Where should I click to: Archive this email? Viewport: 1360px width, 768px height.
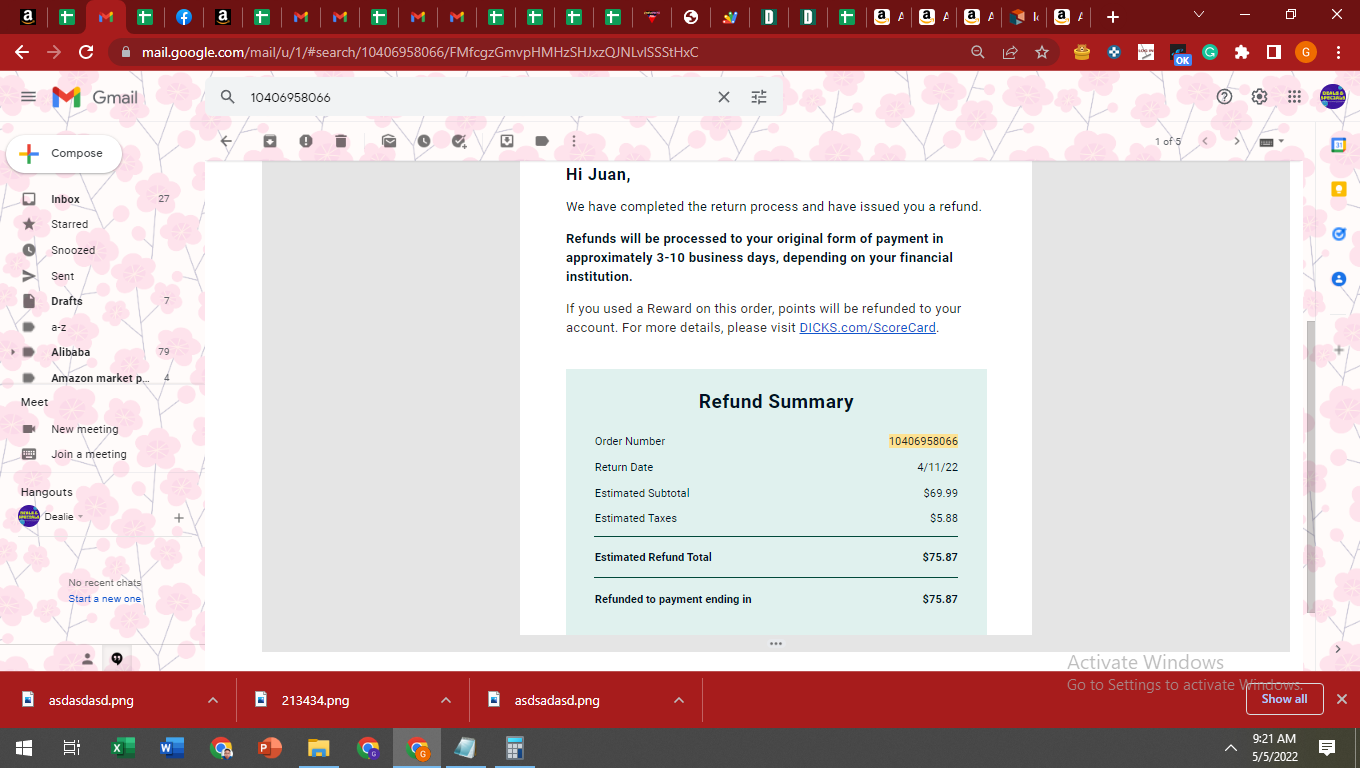[270, 141]
